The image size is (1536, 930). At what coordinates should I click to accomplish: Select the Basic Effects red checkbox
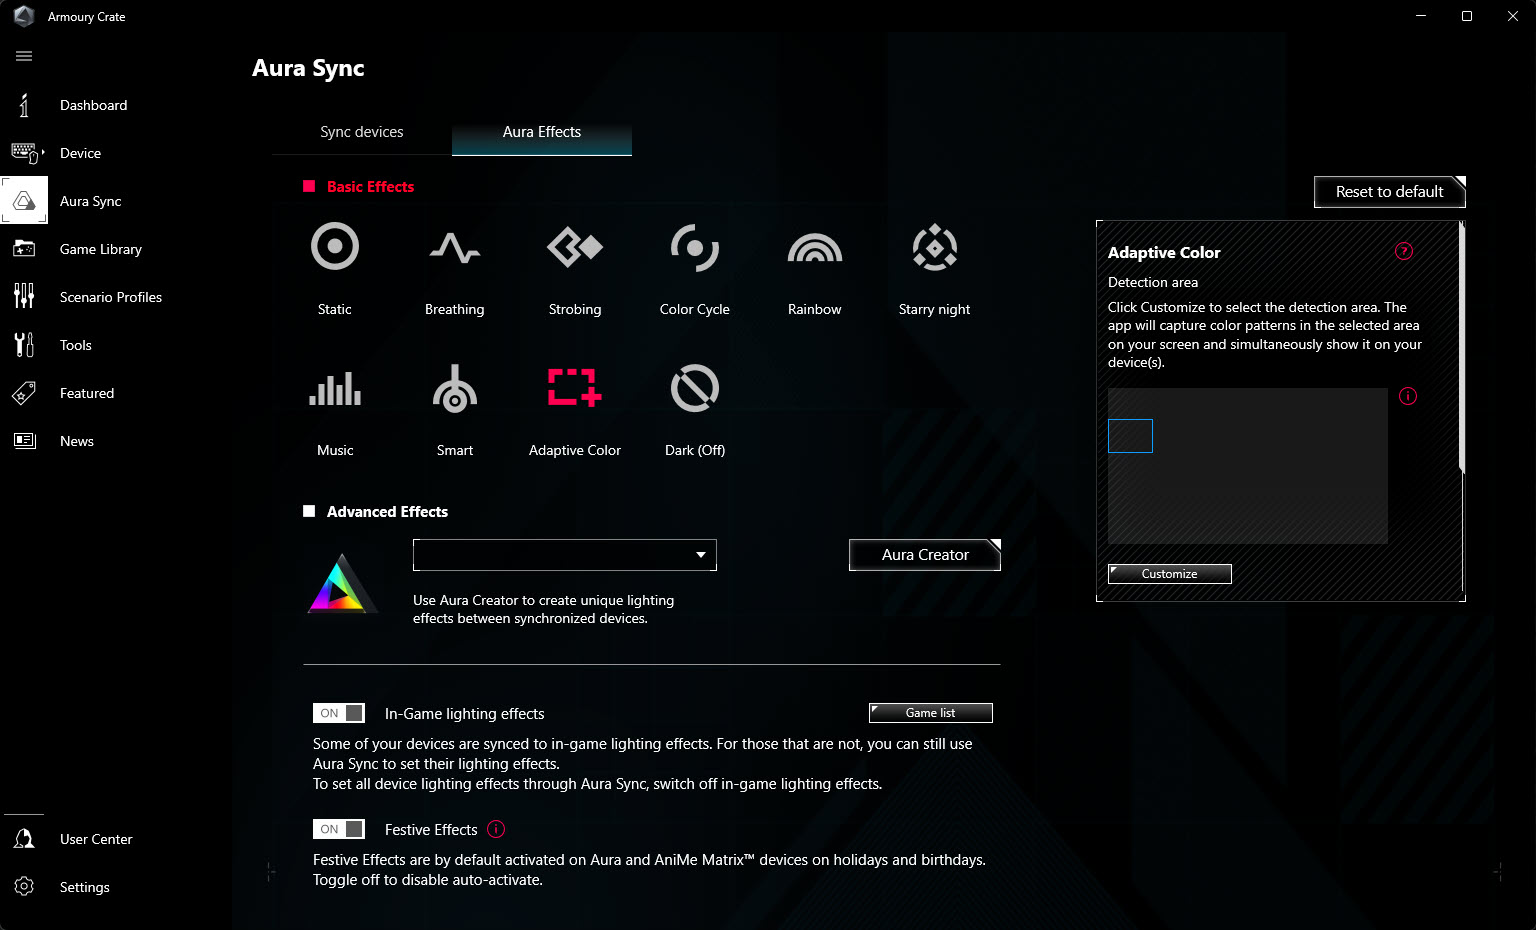309,186
